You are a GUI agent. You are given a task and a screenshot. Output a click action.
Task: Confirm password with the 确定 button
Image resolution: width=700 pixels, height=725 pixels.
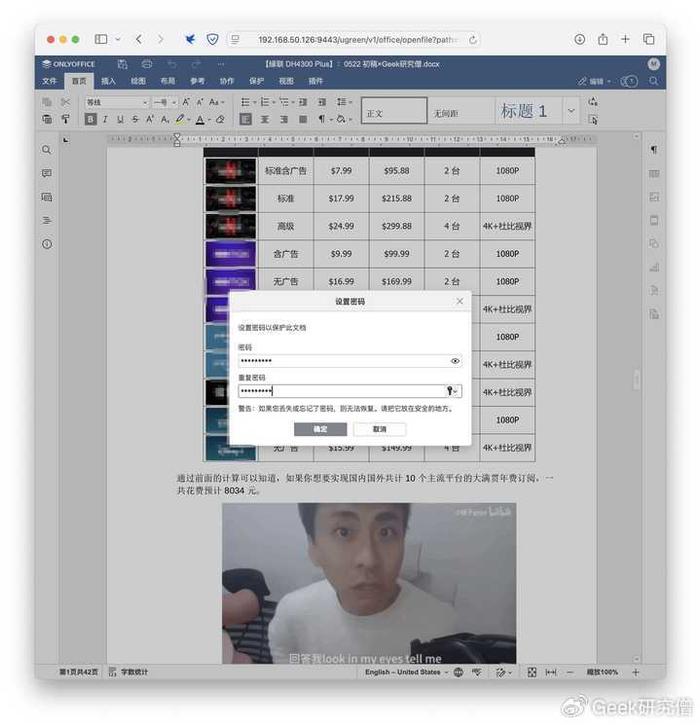click(x=320, y=429)
